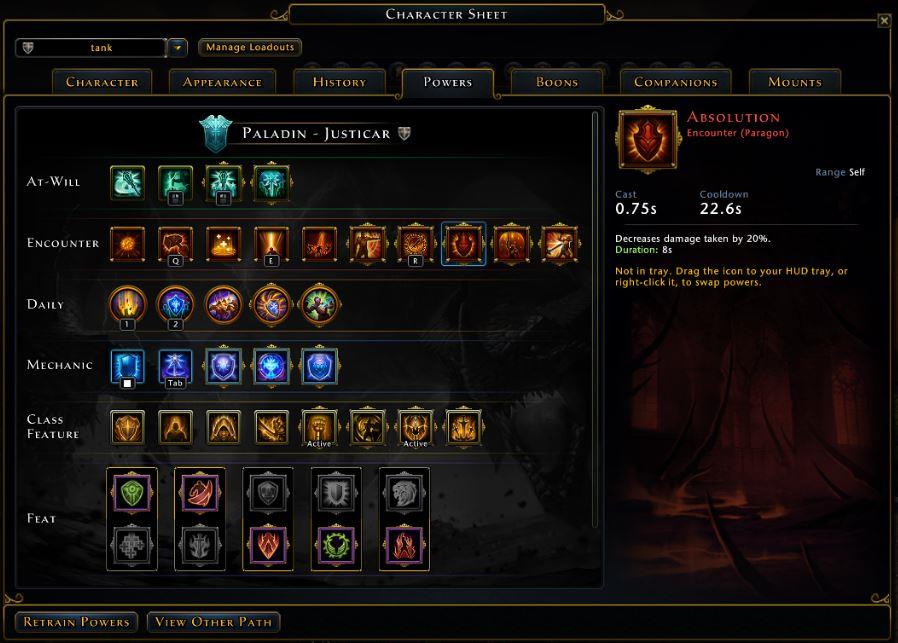Enable the grey cross feat in first column
Image resolution: width=898 pixels, height=643 pixels.
click(x=132, y=546)
